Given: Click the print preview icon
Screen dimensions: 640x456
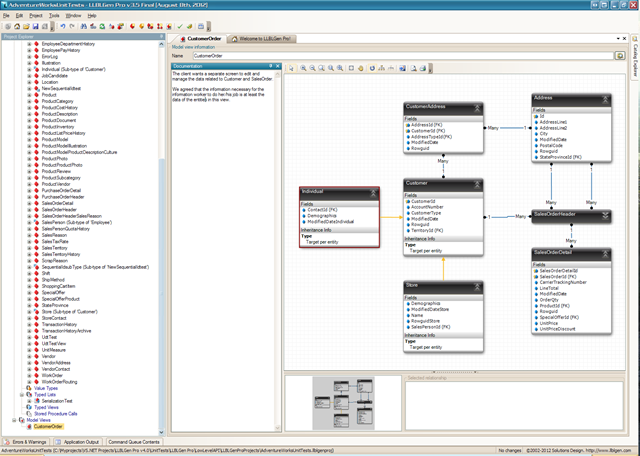Looking at the screenshot, I should 414,68.
